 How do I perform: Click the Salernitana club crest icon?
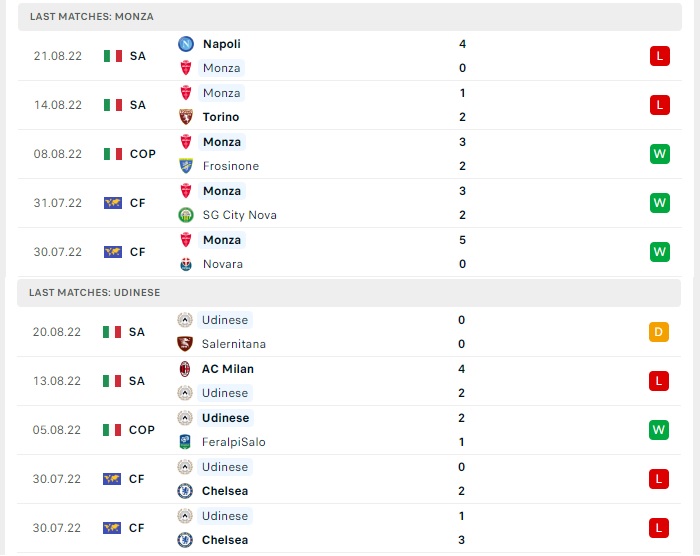click(185, 344)
